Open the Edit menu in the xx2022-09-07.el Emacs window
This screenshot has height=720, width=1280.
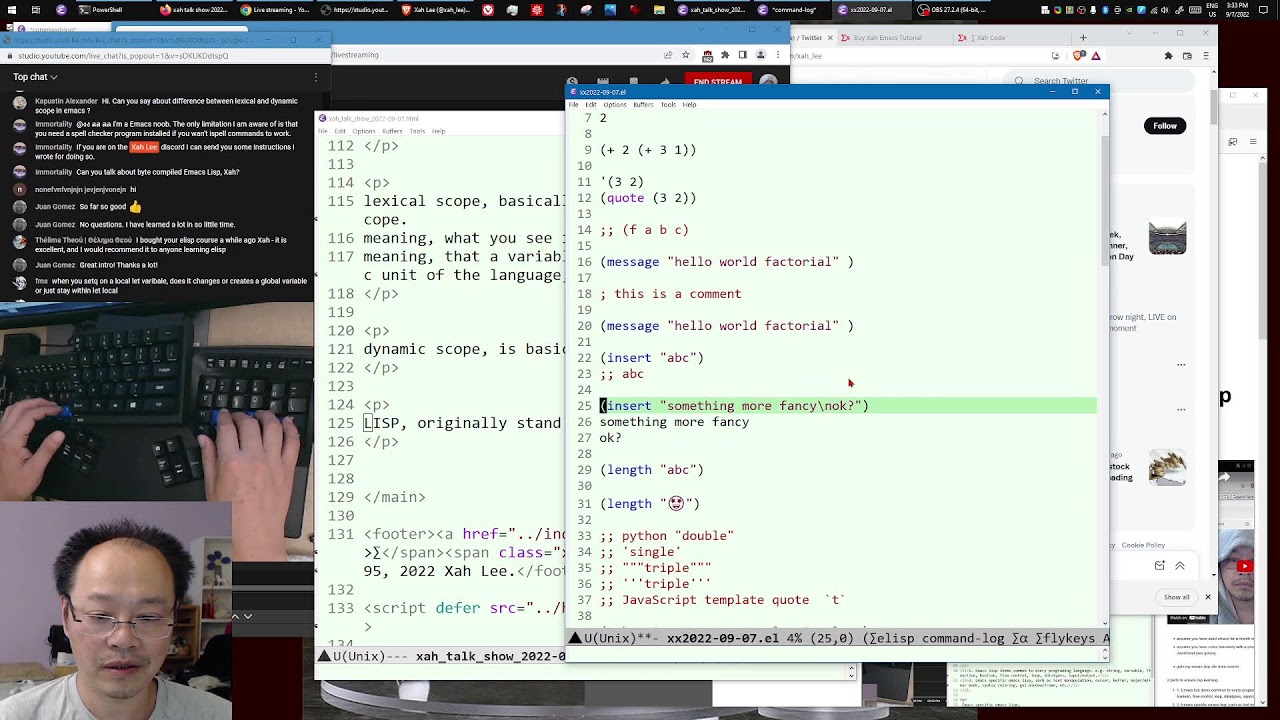click(x=591, y=104)
